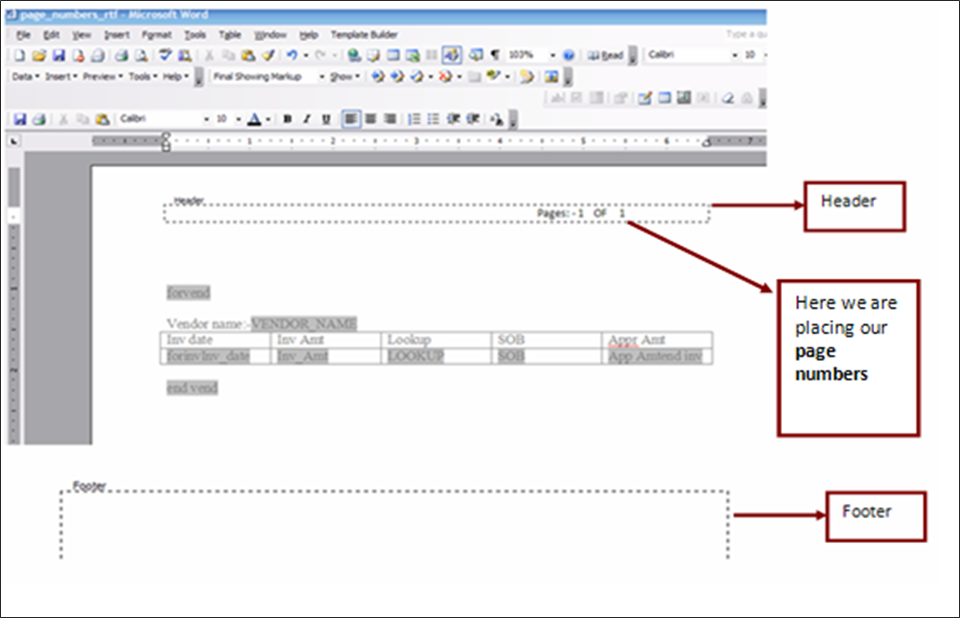Open the Template Builder menu
The image size is (960, 618).
point(363,34)
